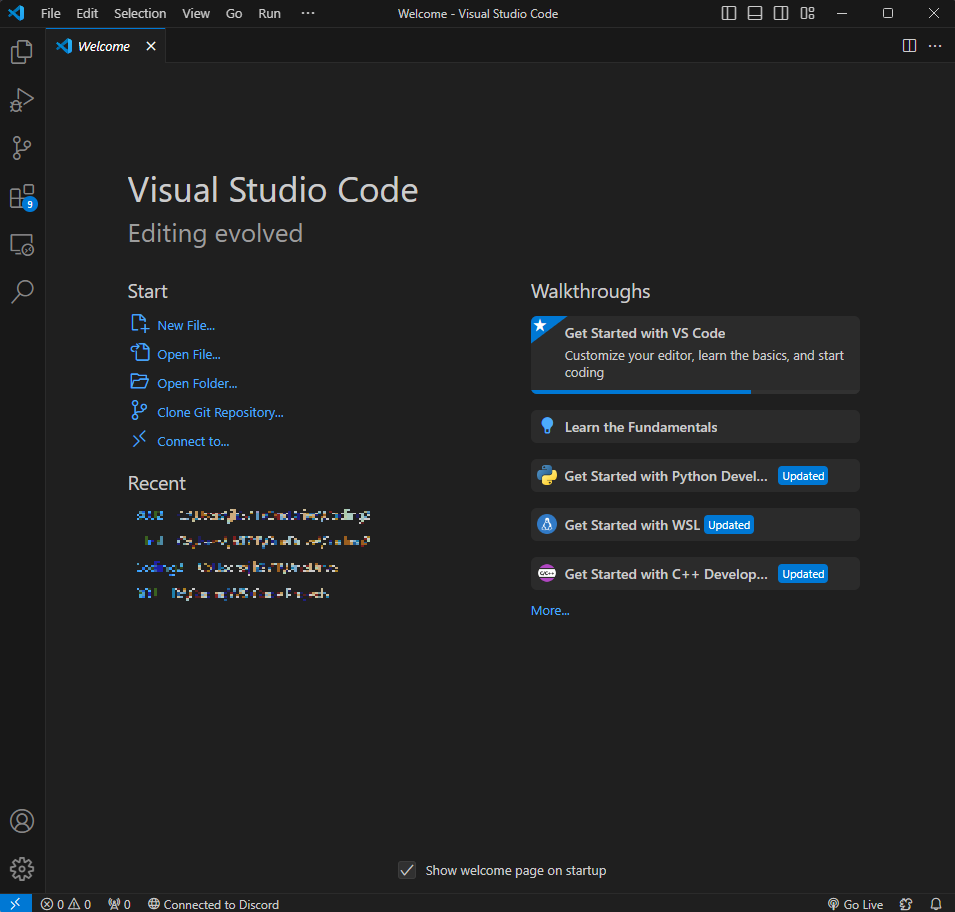Screen dimensions: 955x912
Task: Split editor right icon
Action: point(909,46)
